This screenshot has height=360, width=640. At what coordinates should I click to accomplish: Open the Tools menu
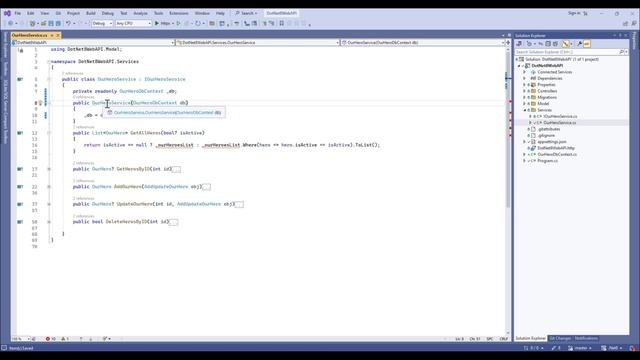pos(158,13)
